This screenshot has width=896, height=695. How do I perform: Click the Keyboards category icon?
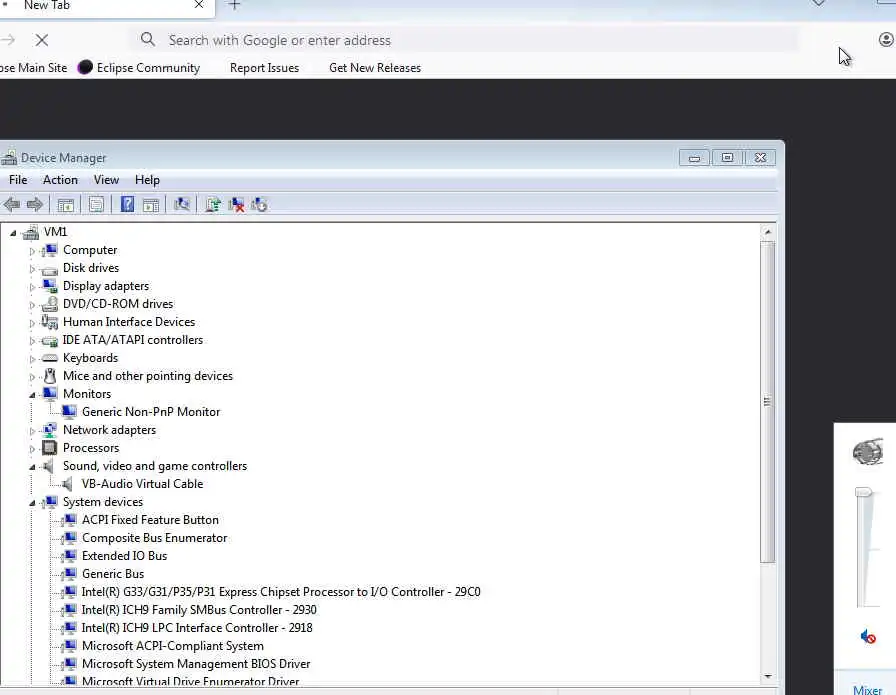click(x=50, y=358)
